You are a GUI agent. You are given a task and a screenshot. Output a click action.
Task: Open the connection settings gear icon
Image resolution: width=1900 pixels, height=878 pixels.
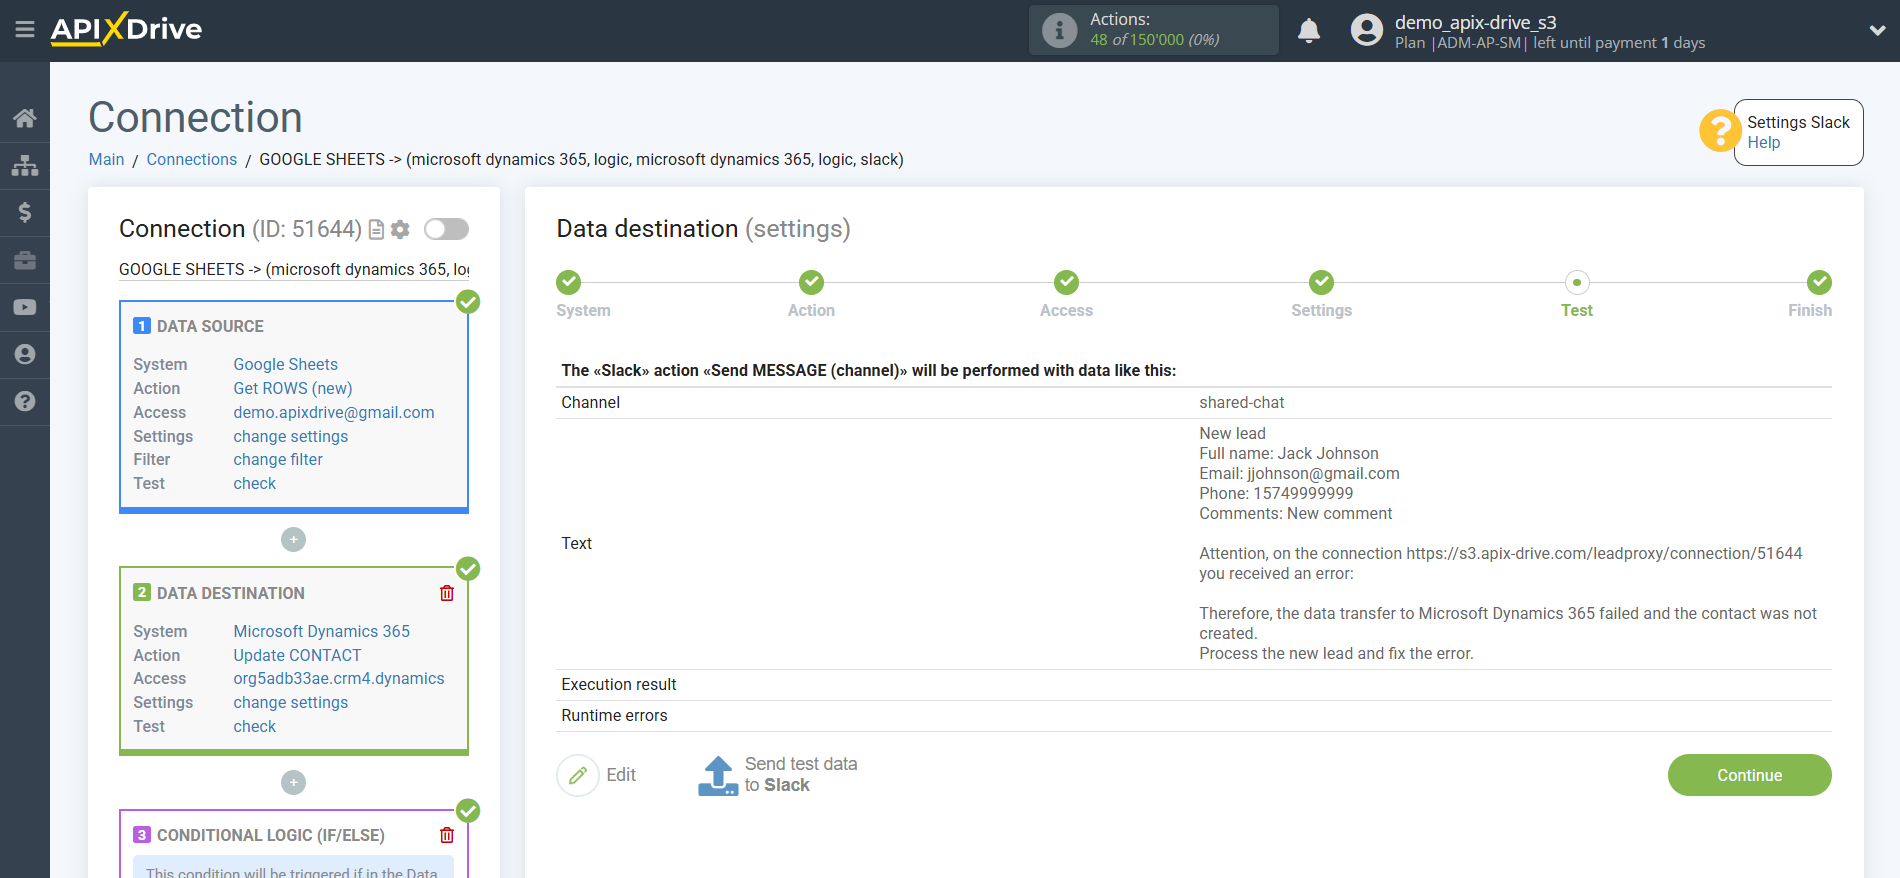point(400,230)
